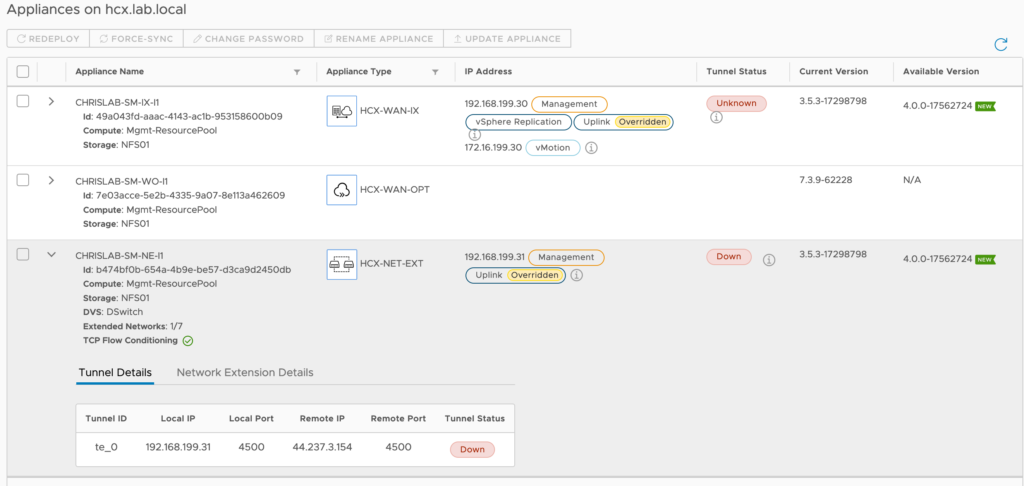Click DVS: DSwitch text
1024x486 pixels.
(x=113, y=312)
